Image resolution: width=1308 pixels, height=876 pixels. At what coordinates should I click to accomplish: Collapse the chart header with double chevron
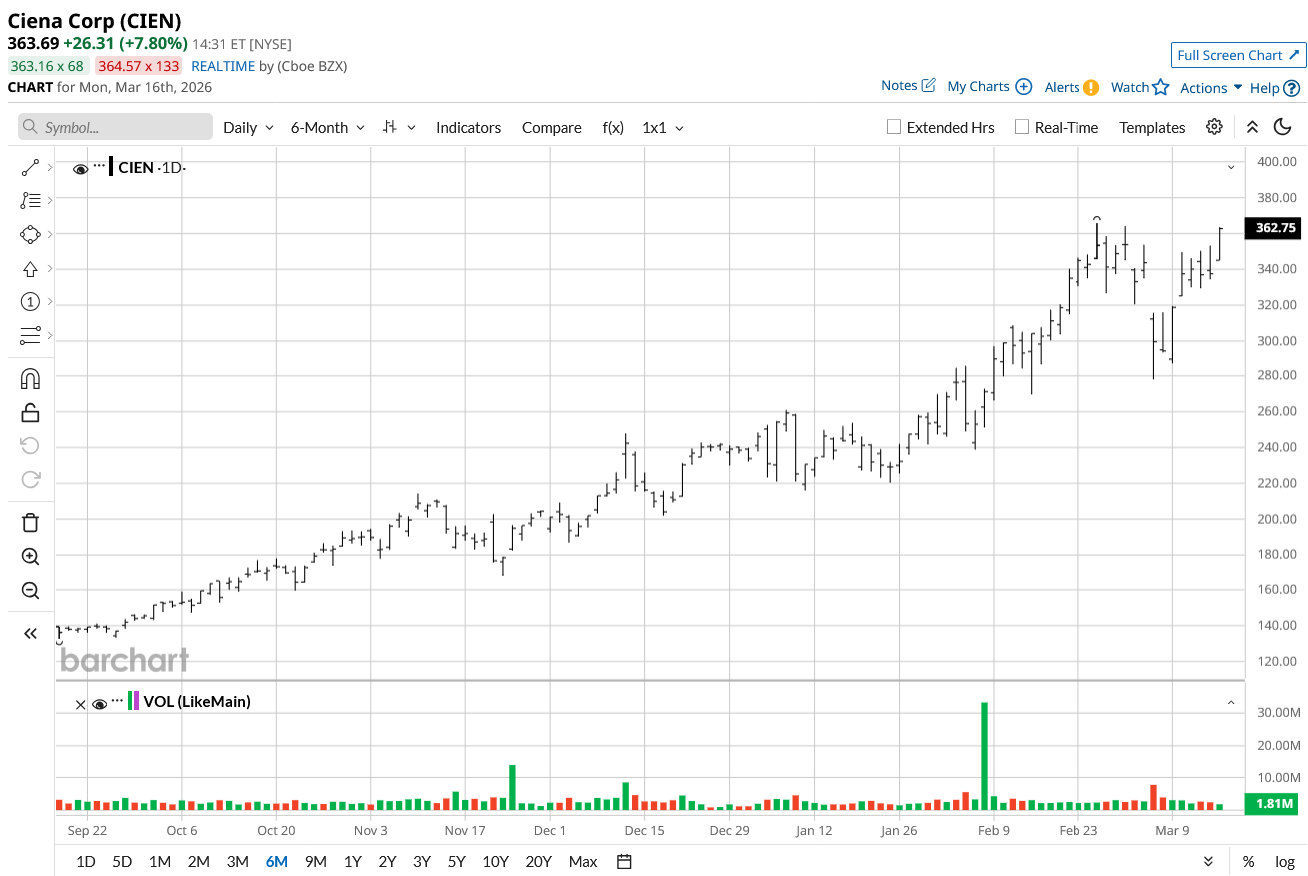point(1252,127)
